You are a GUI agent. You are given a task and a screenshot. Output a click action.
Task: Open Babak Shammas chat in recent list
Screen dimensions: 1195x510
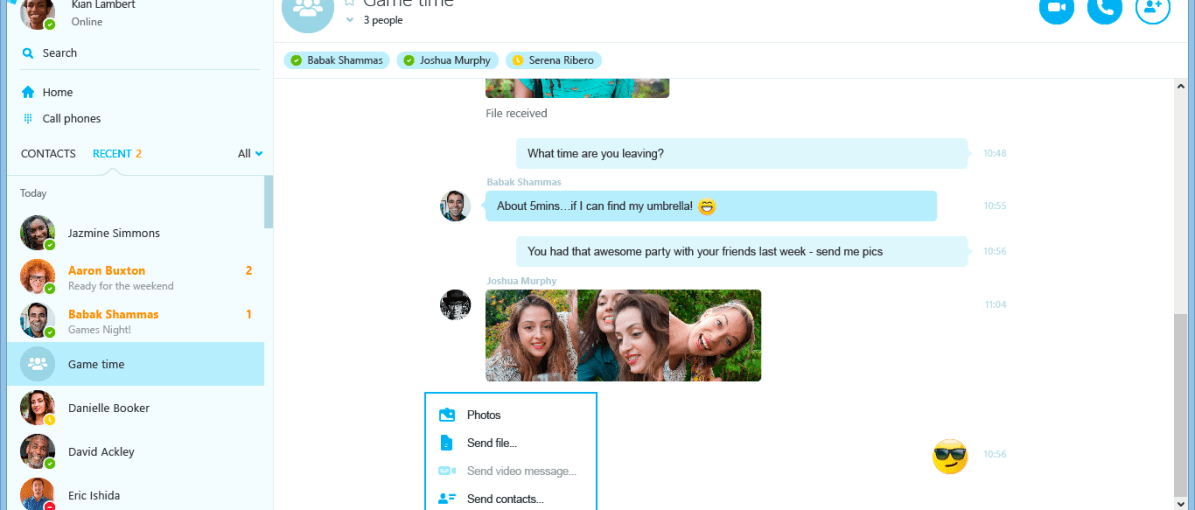point(136,321)
